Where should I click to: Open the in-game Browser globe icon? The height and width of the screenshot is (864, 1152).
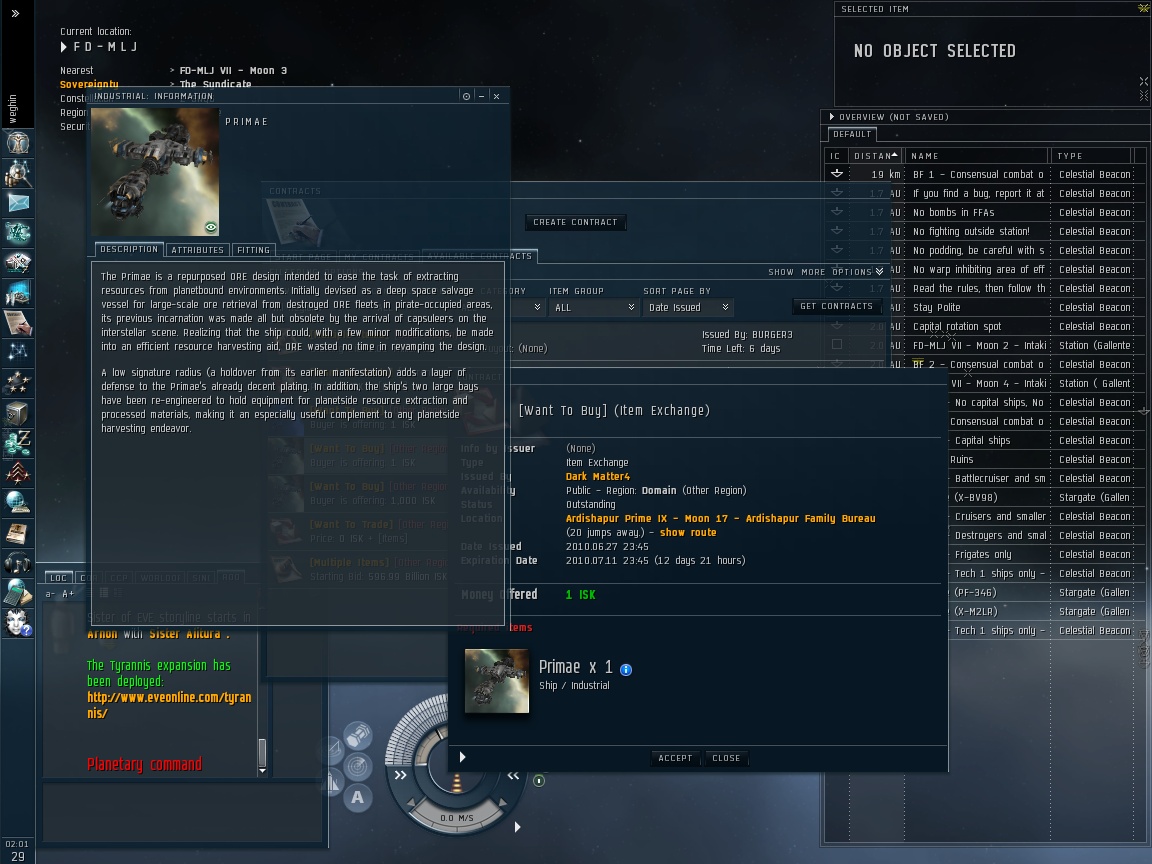[18, 503]
